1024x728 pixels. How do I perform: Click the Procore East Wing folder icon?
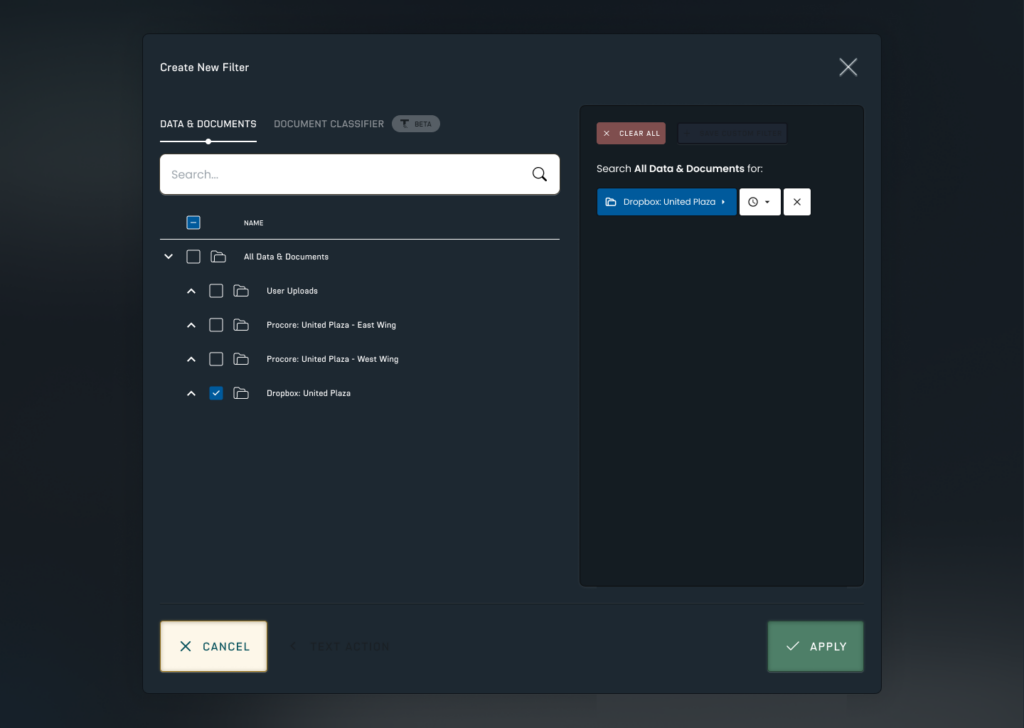[241, 325]
